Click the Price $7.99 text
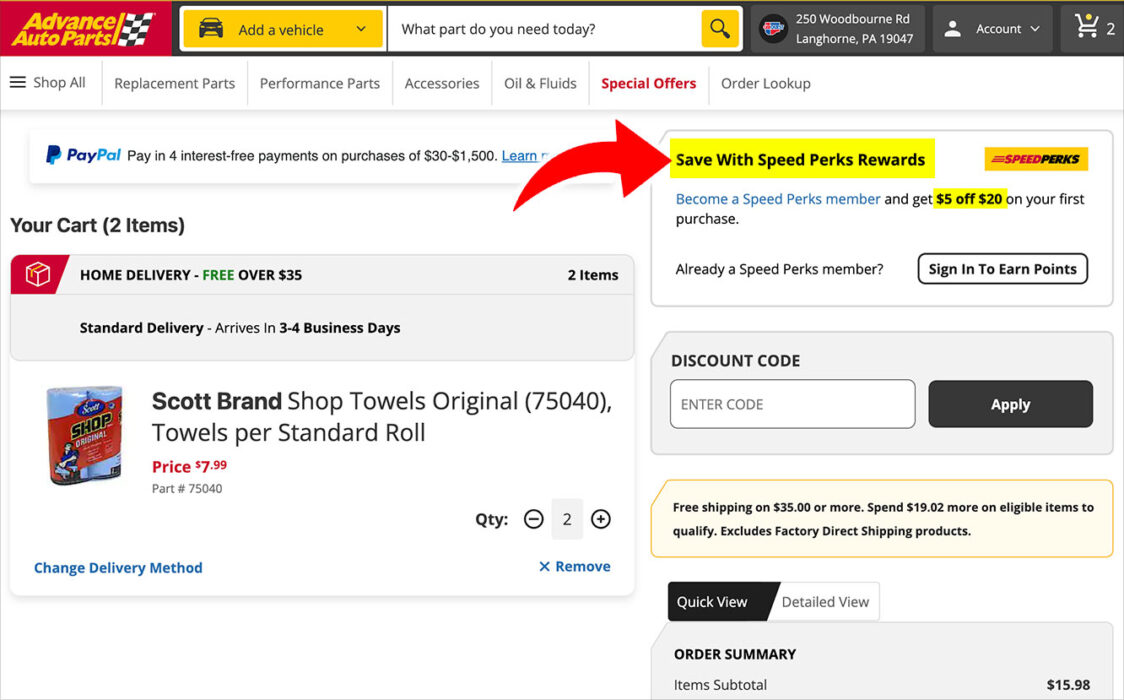The image size is (1124, 700). click(x=189, y=466)
